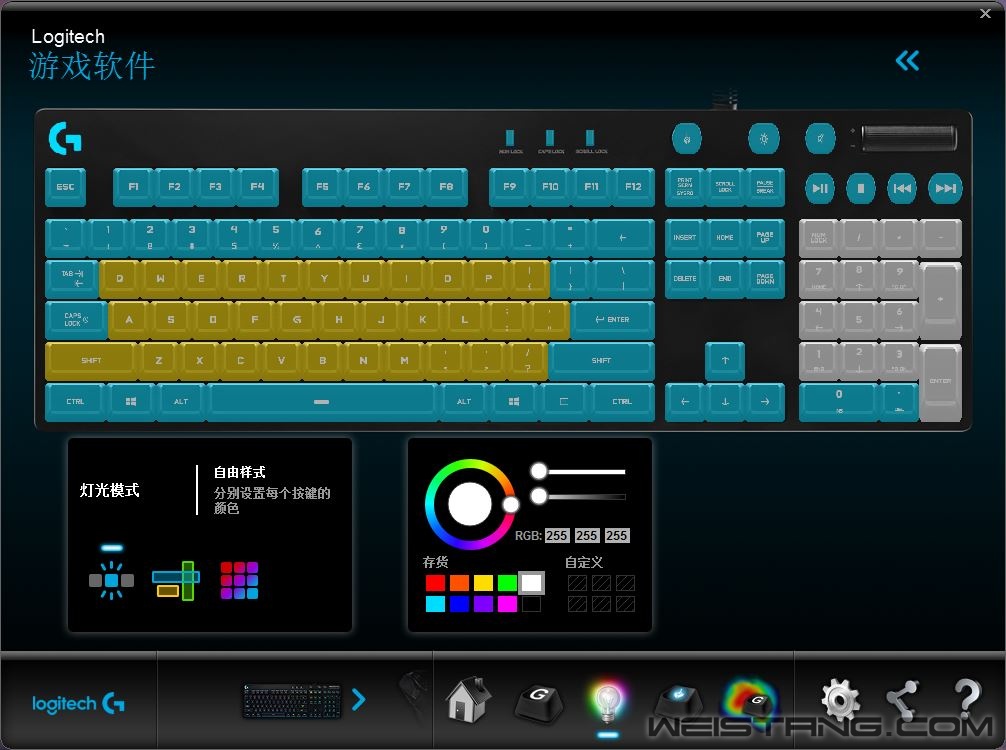
Task: Open settings with the gear icon
Action: pos(840,699)
